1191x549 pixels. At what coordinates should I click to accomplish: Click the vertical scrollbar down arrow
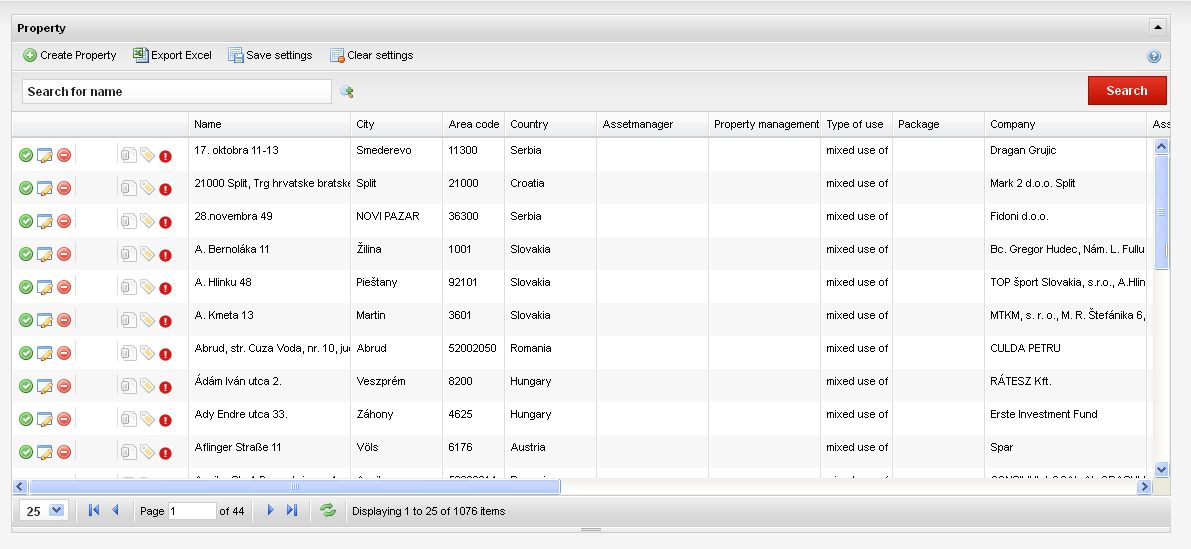(x=1161, y=470)
